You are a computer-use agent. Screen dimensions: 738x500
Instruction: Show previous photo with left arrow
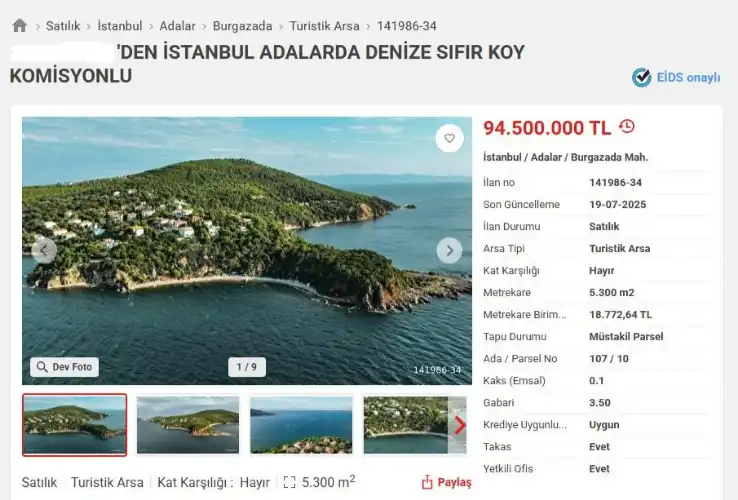tap(44, 250)
